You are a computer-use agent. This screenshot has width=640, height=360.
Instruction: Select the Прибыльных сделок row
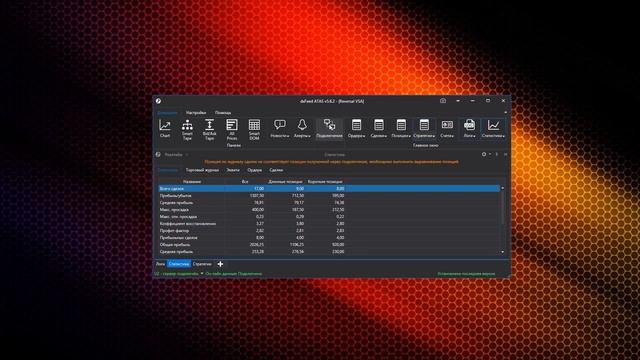[329, 238]
